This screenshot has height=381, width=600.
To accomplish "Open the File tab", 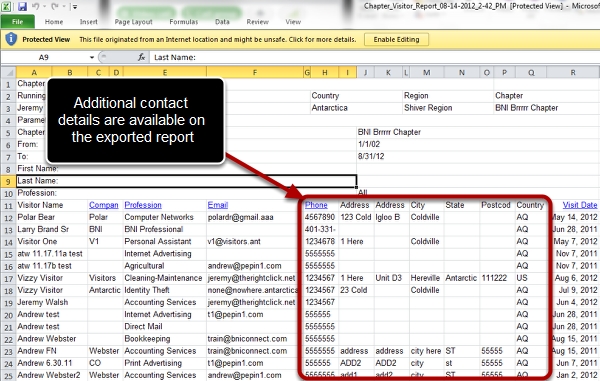I will pos(18,22).
